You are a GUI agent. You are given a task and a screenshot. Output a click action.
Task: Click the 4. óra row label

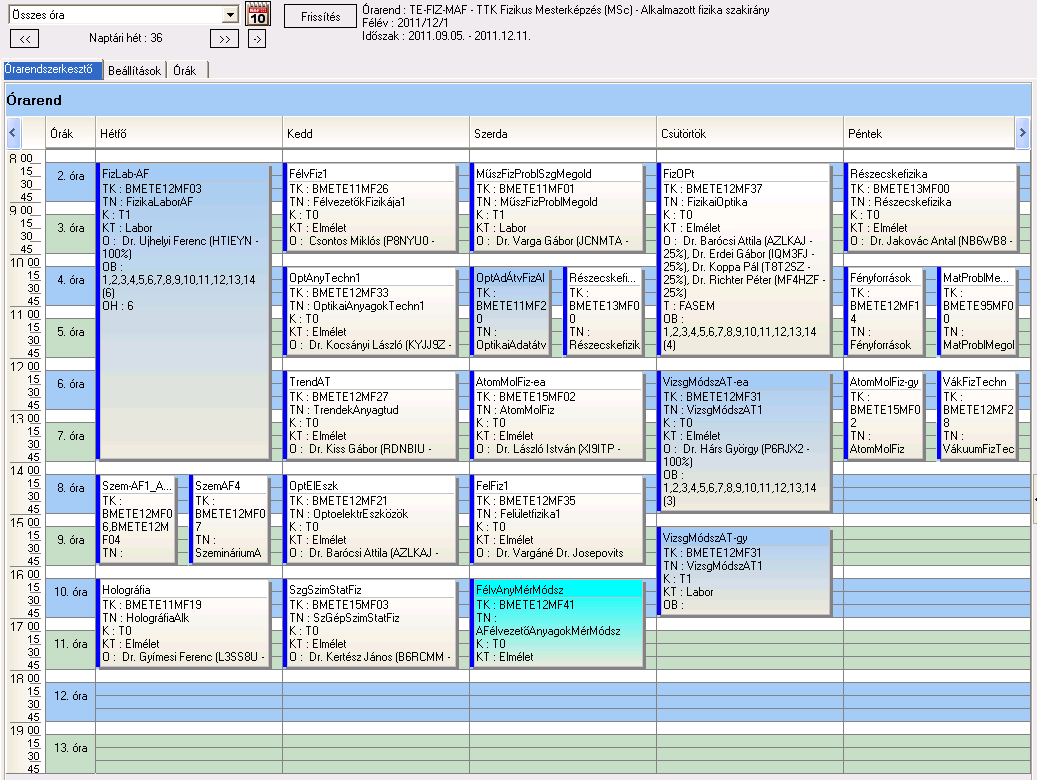pos(71,280)
